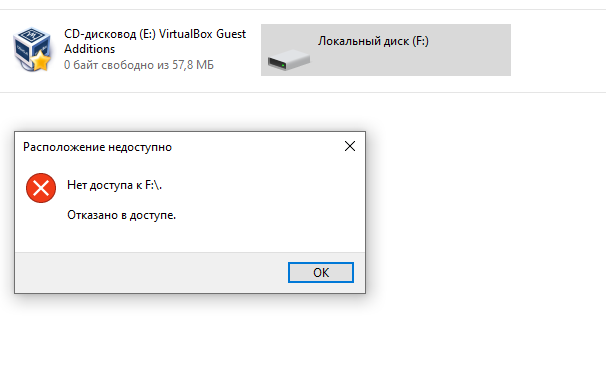Viewport: 606px width, 367px height.
Task: Click blank Explorer area right of the dialog
Action: tap(483, 212)
